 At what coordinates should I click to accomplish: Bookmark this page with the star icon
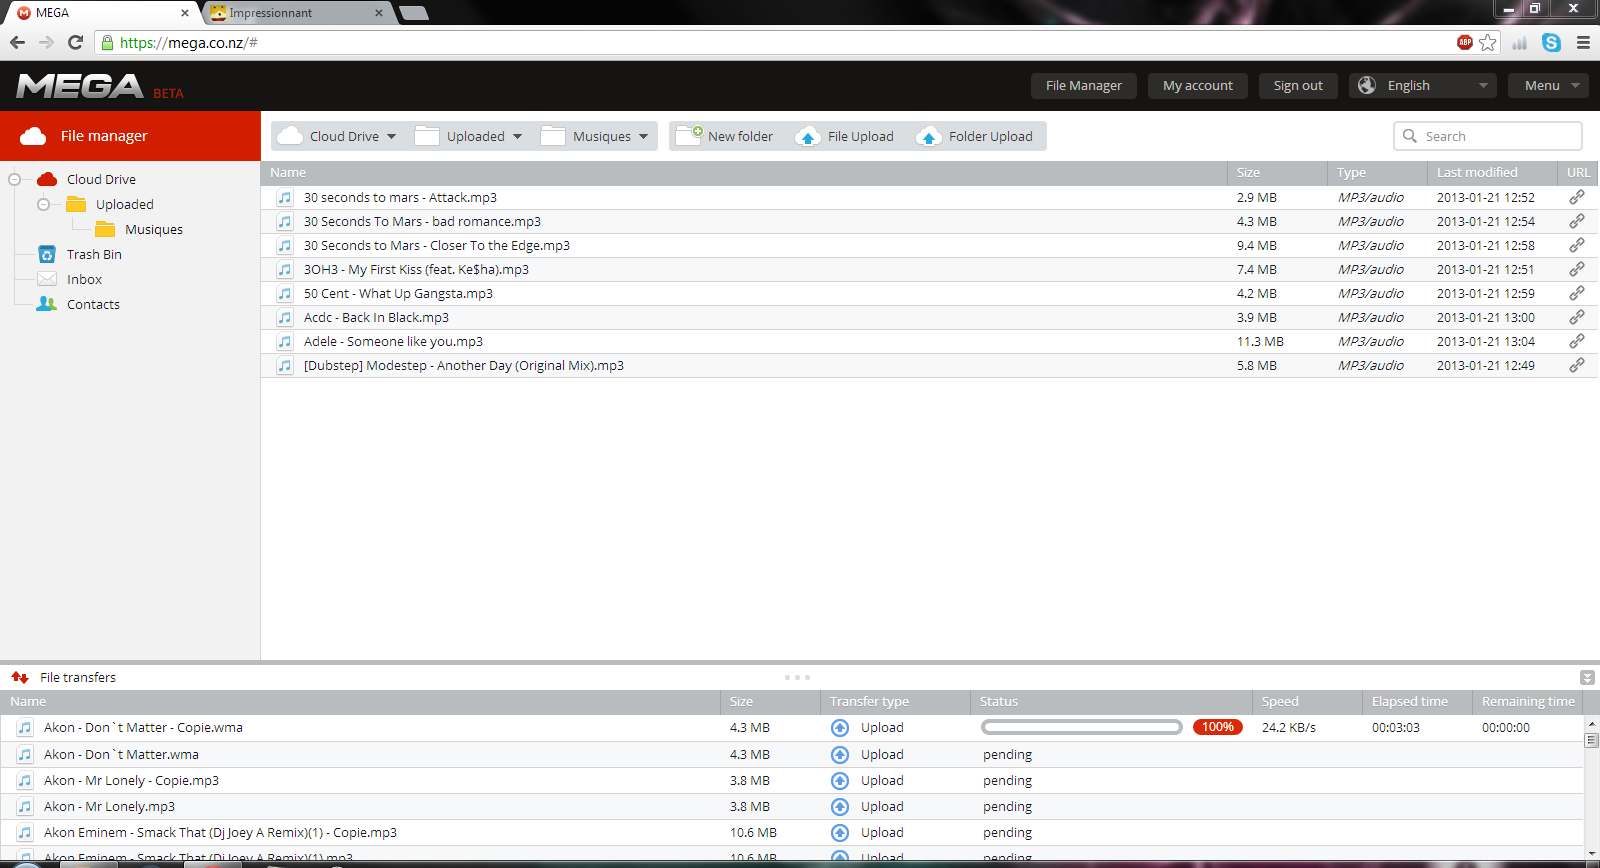coord(1488,42)
